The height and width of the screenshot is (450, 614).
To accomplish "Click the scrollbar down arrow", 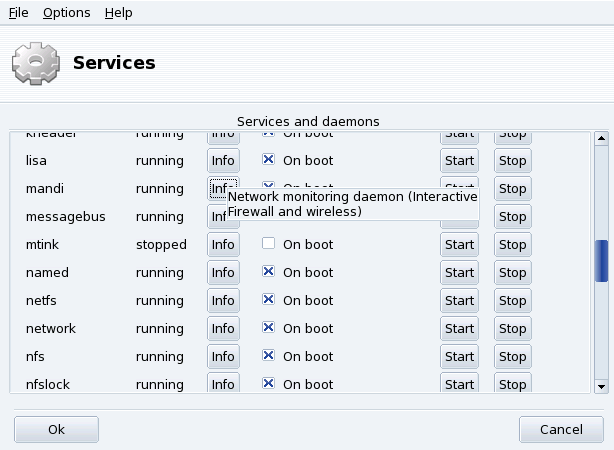I will pos(602,385).
